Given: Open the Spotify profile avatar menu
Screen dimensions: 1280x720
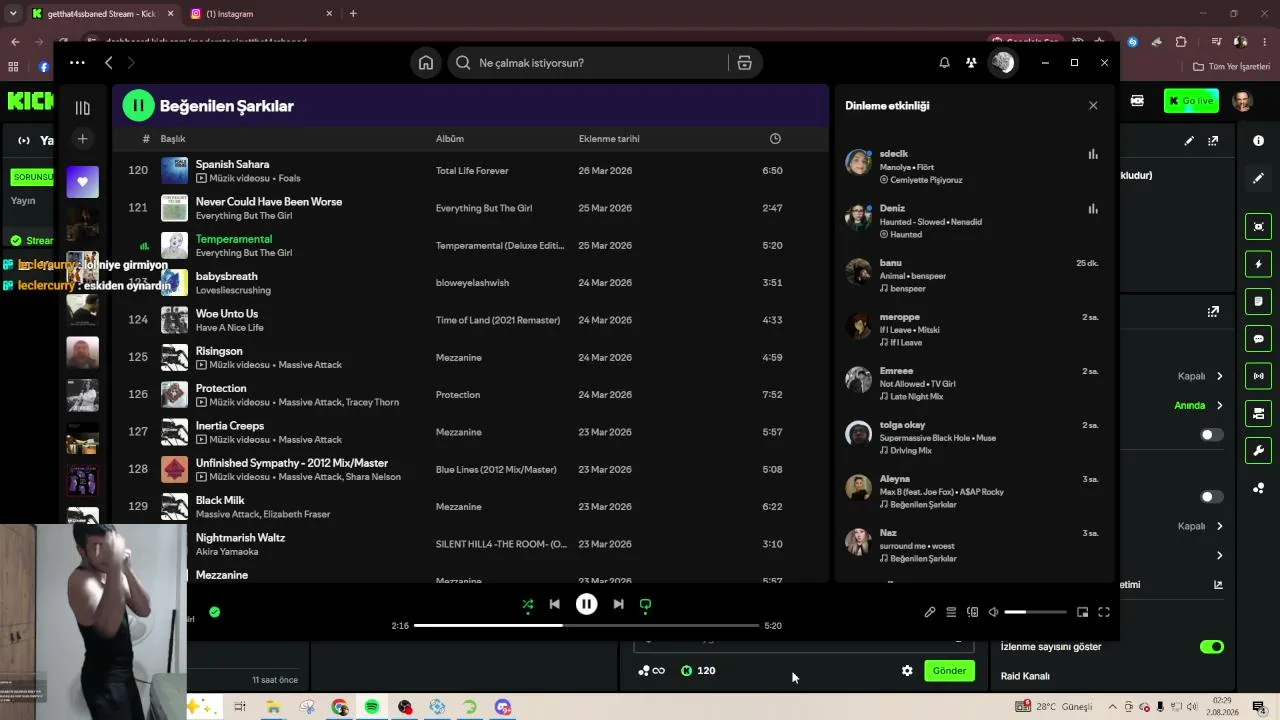Looking at the screenshot, I should (x=1002, y=63).
